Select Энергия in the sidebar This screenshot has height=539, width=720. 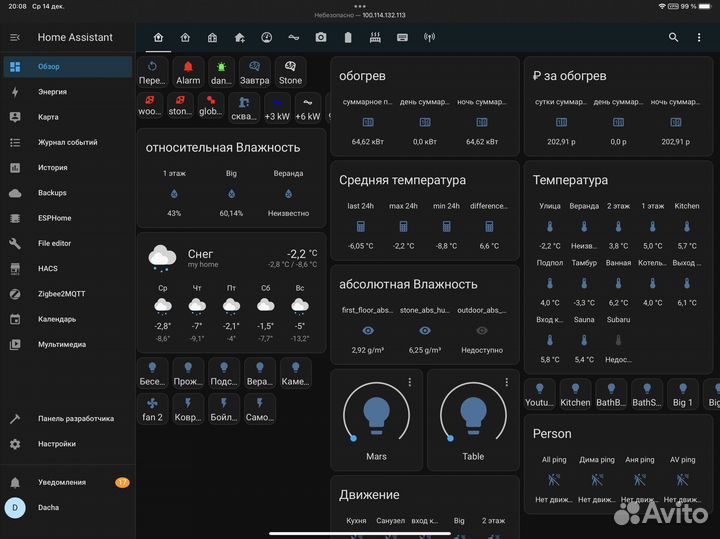coord(53,92)
